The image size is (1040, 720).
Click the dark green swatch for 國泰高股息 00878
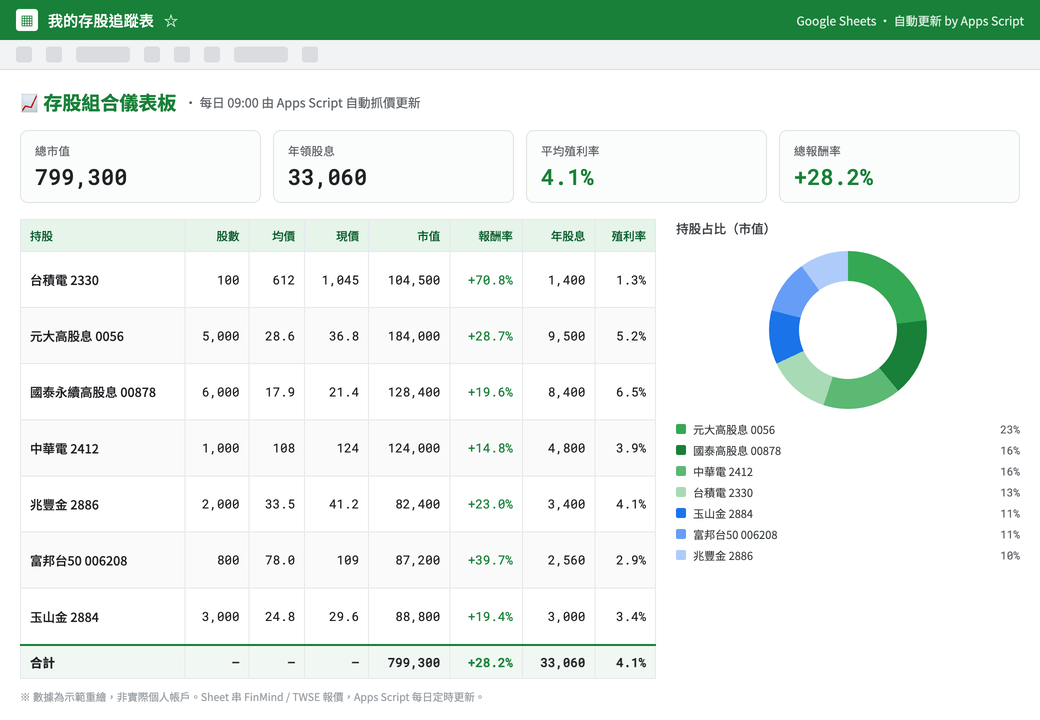tap(681, 451)
